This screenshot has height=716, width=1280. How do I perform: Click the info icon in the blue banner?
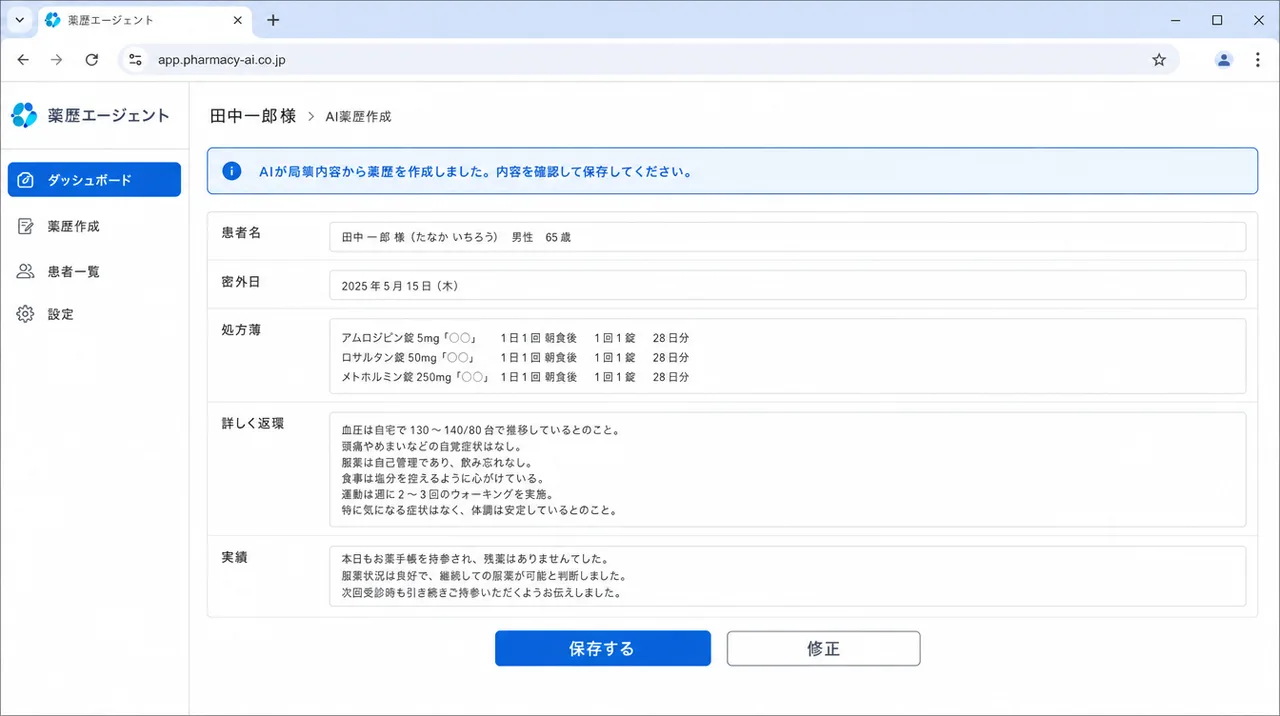click(x=231, y=171)
